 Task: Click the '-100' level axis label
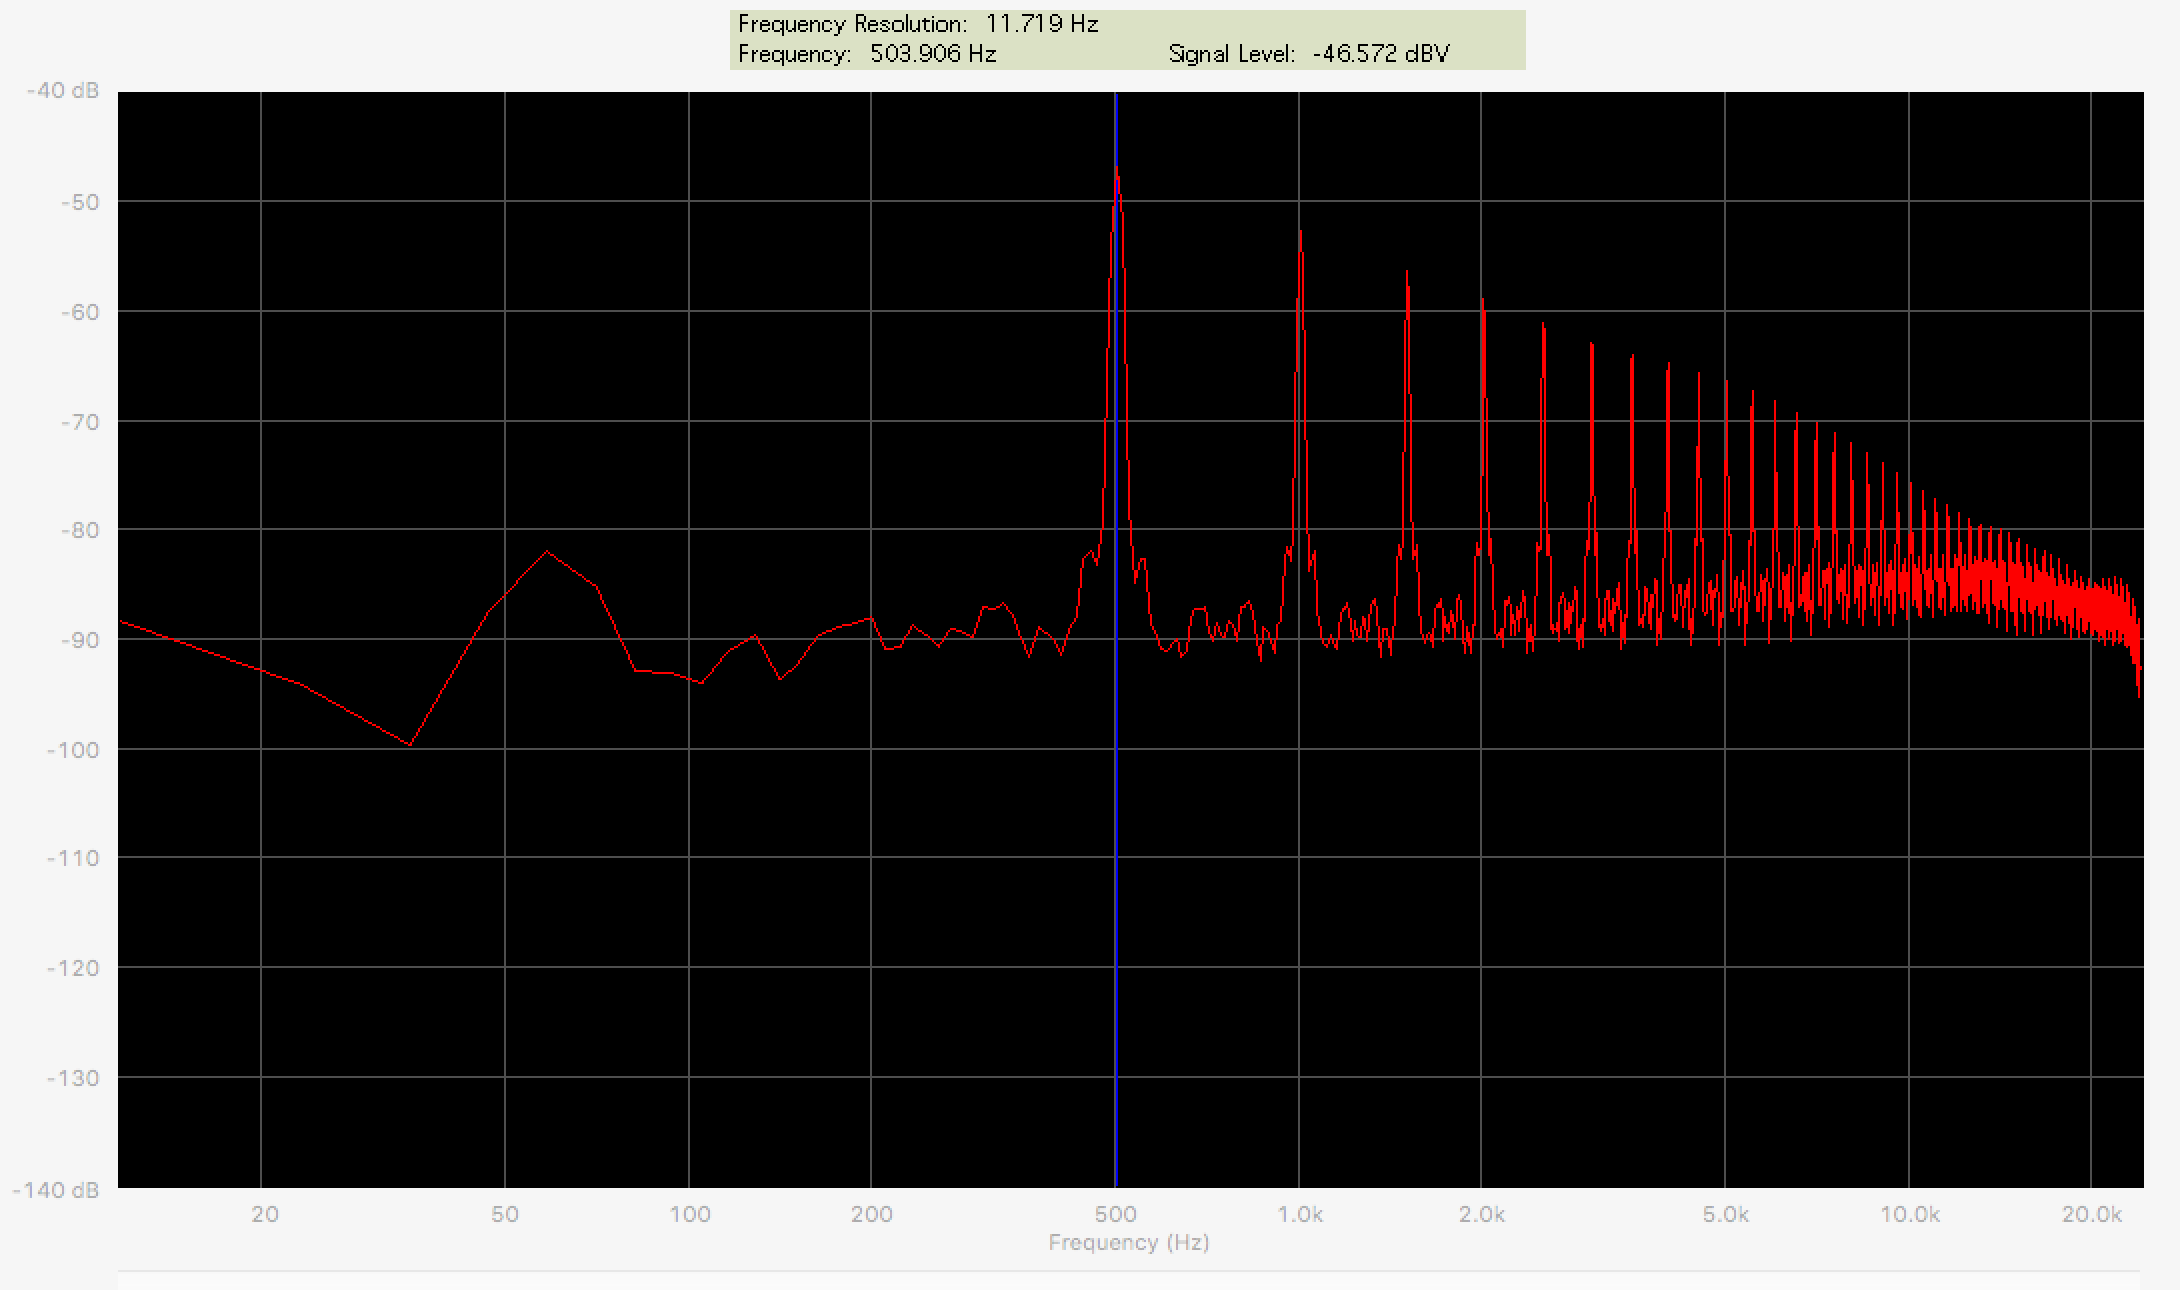click(73, 749)
